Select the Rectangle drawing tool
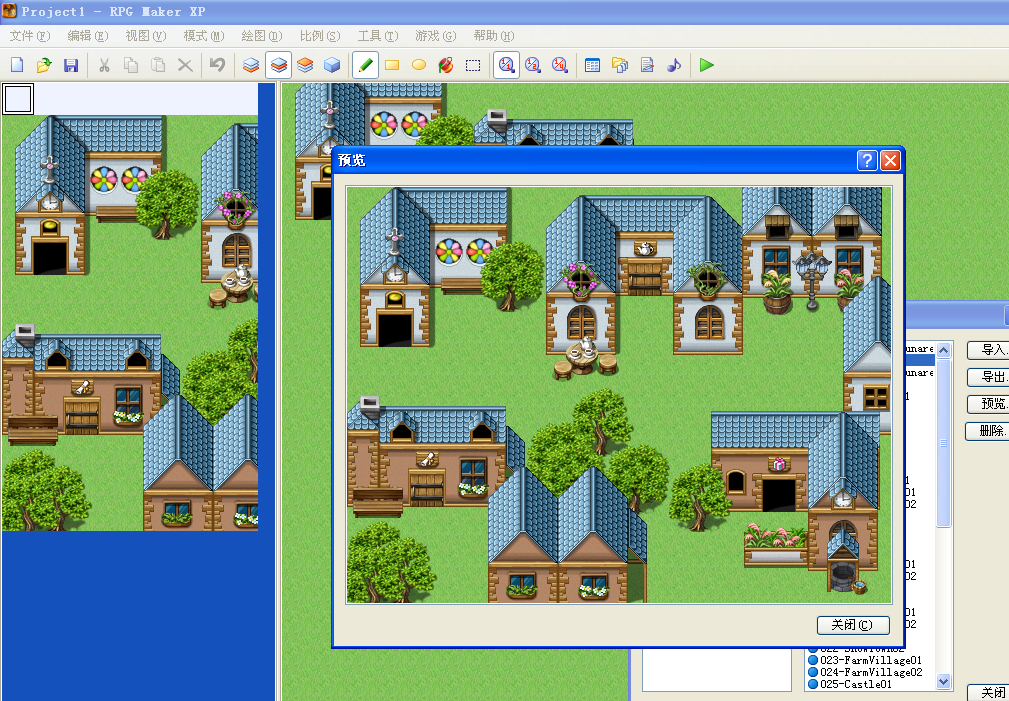This screenshot has height=701, width=1009. pyautogui.click(x=392, y=65)
